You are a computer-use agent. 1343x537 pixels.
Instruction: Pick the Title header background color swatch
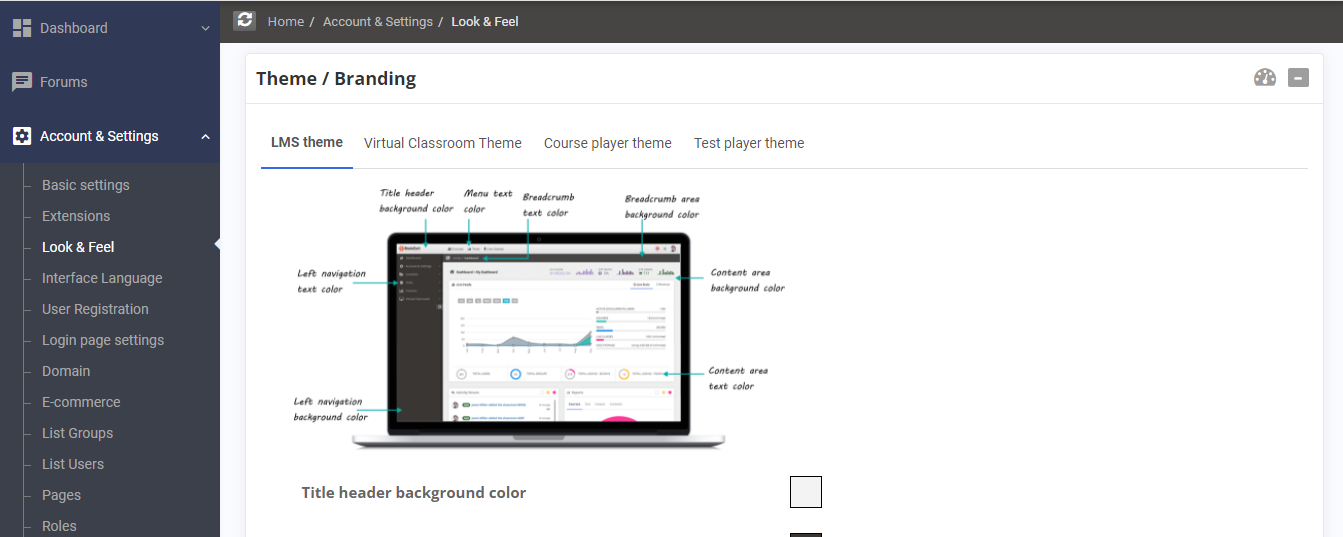tap(806, 492)
